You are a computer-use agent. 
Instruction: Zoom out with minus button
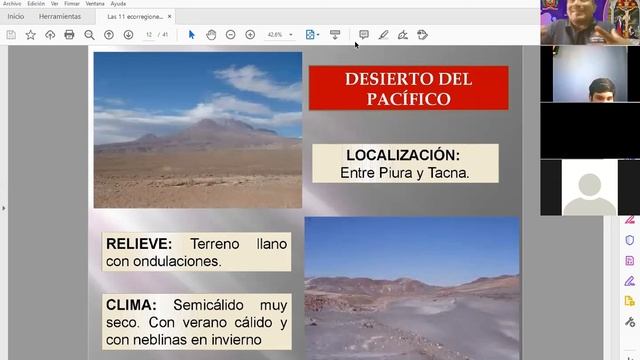231,35
